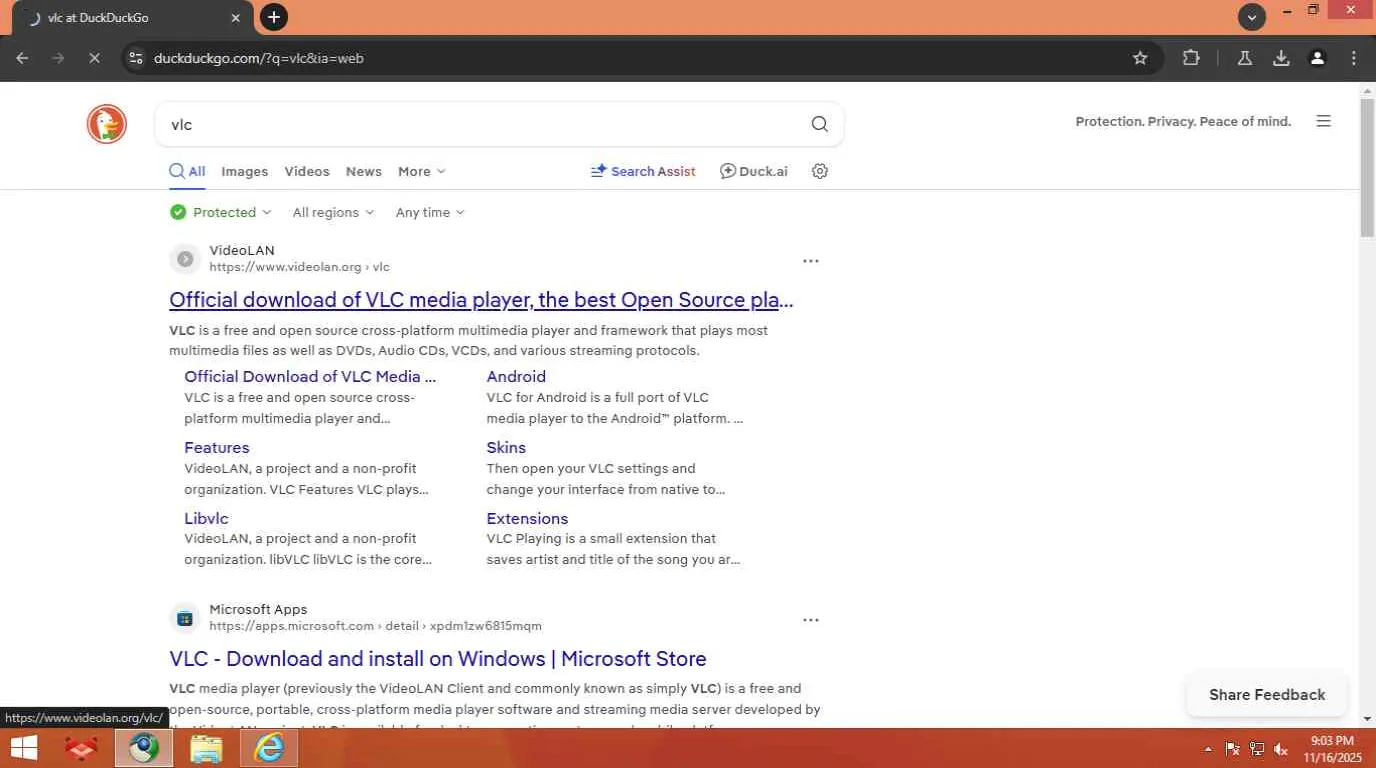Click the Internet Explorer taskbar icon
This screenshot has height=768, width=1376.
269,748
